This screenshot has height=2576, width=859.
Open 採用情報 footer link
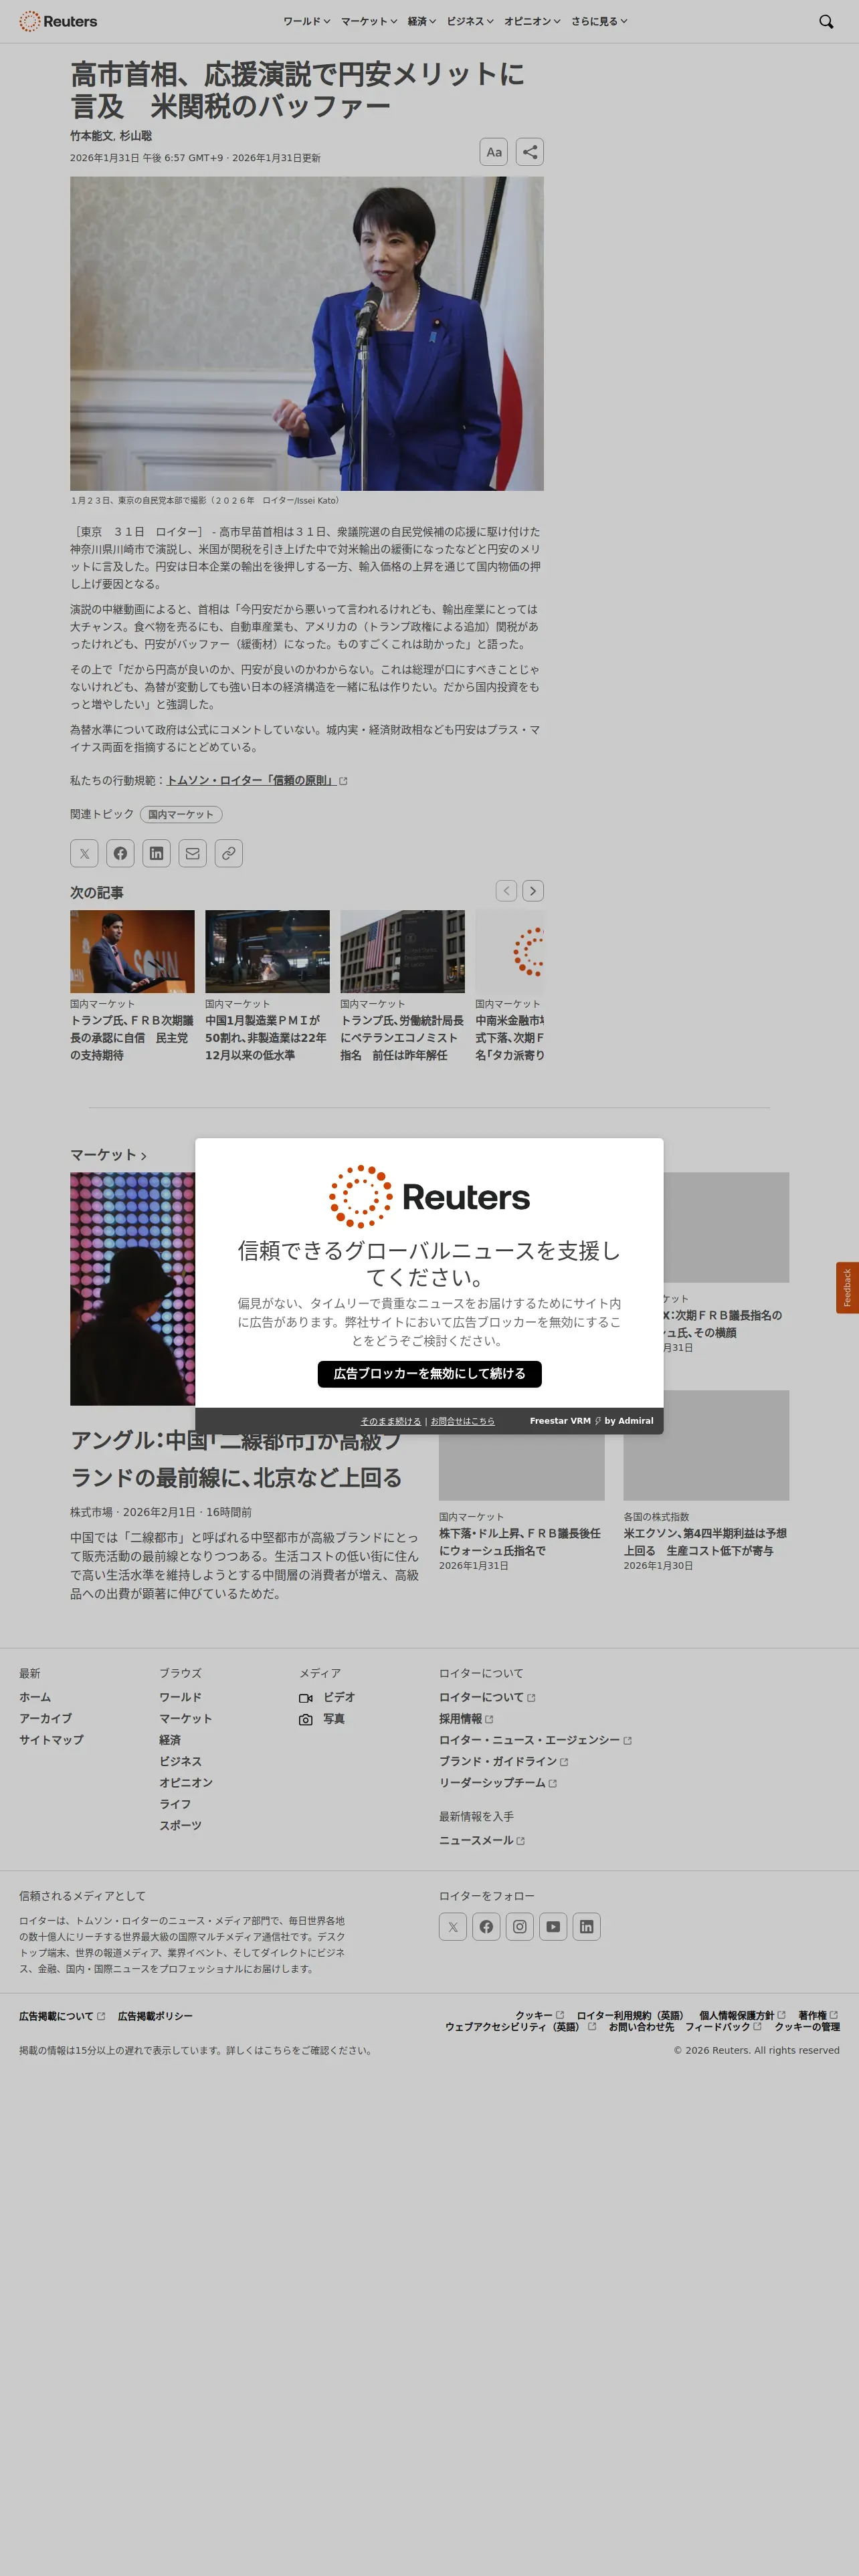coord(466,1719)
